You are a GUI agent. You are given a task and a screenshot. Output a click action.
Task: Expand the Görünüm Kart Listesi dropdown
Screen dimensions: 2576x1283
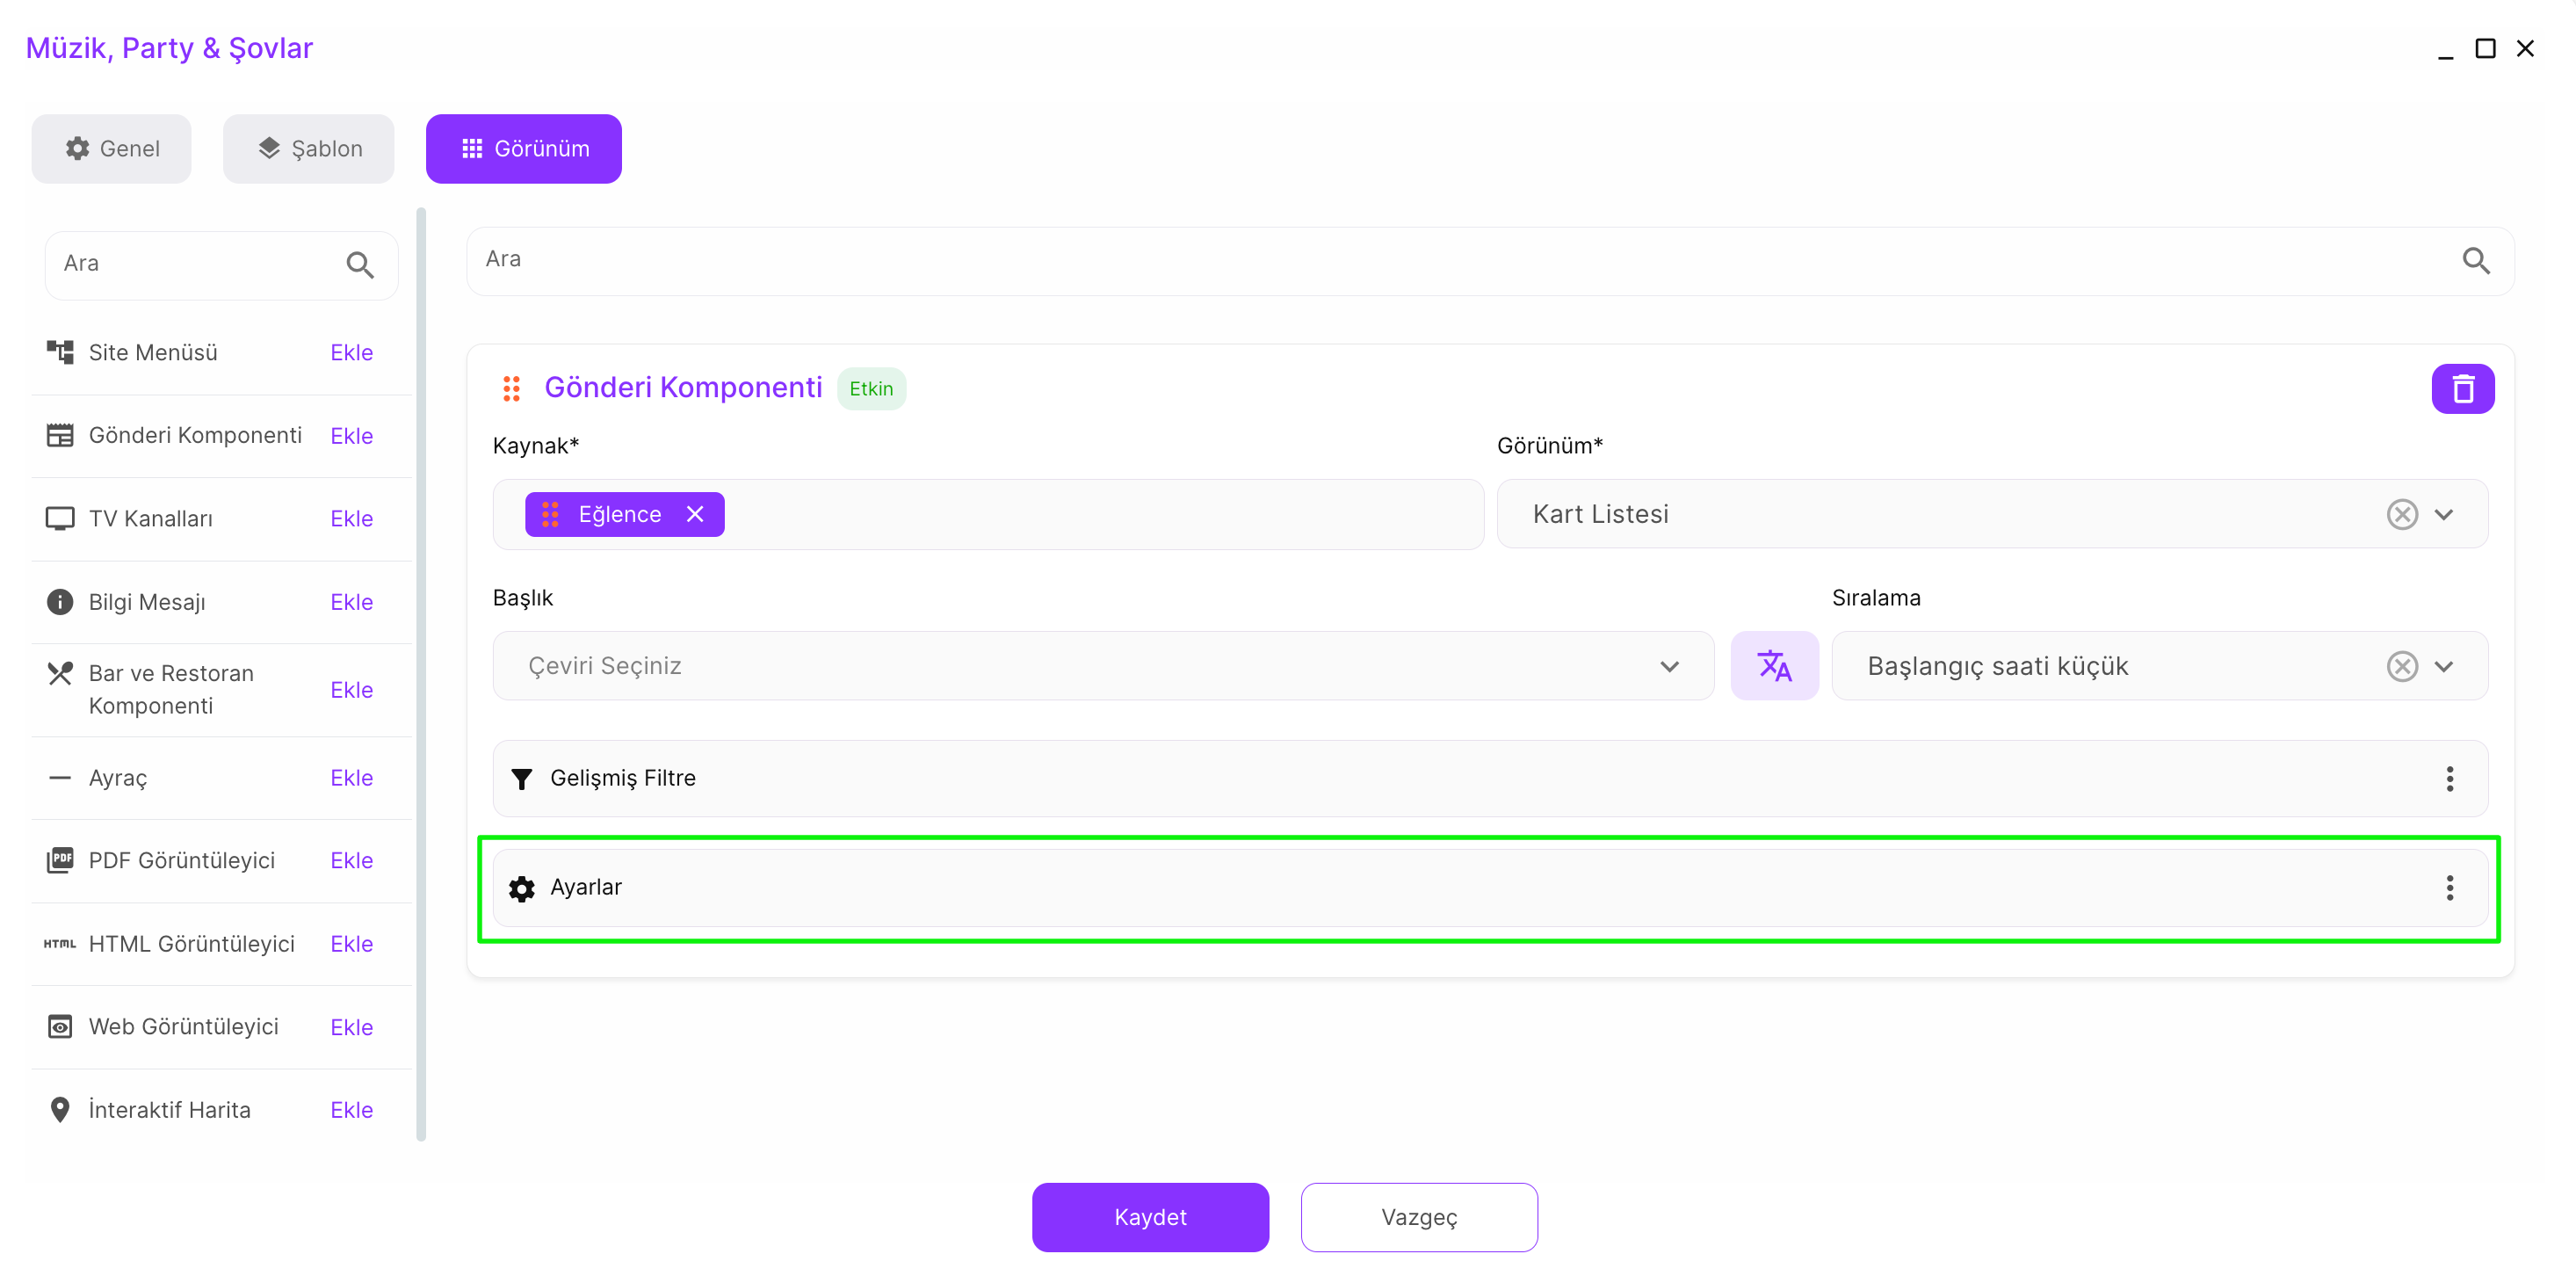[x=2443, y=514]
